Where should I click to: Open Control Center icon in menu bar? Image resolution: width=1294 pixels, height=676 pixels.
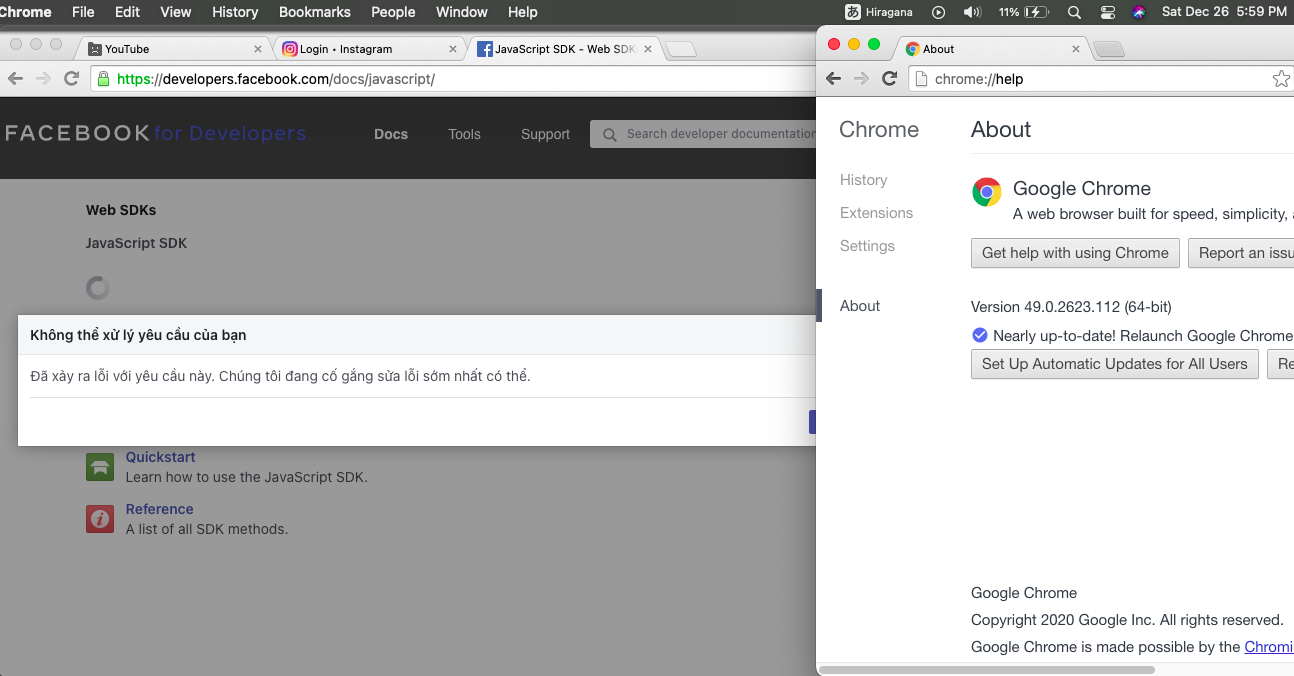coord(1107,12)
